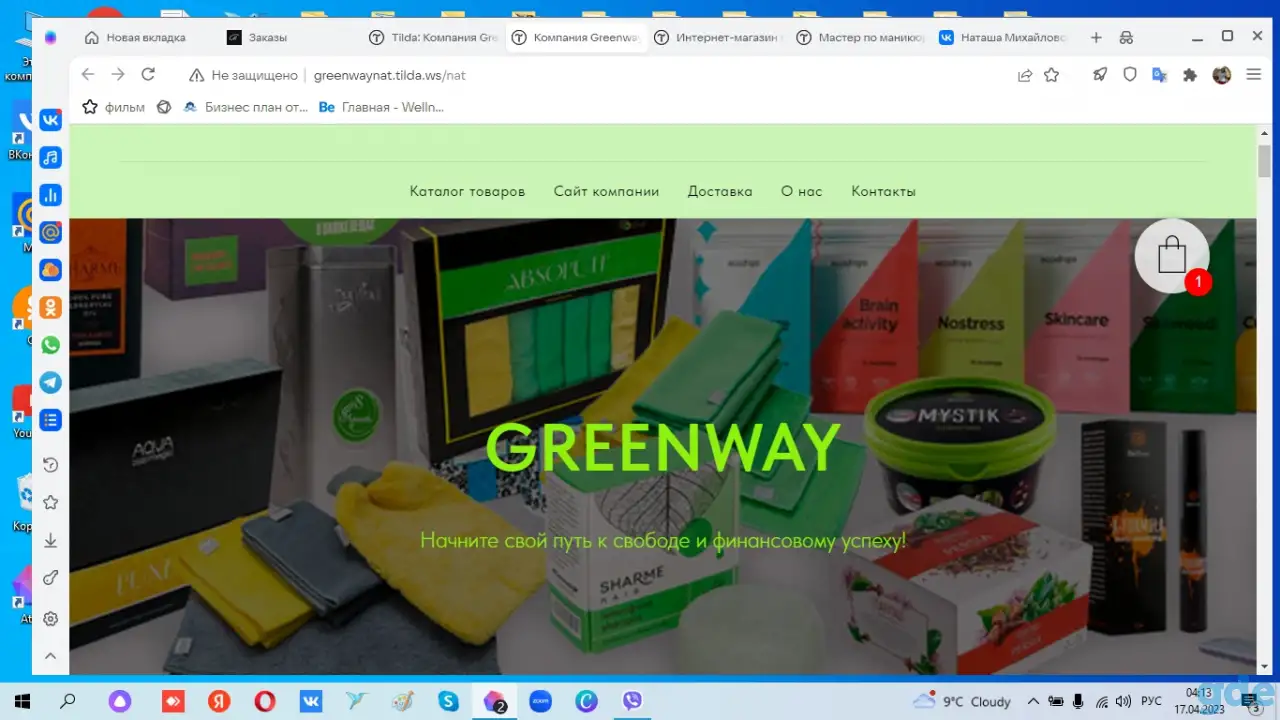Open 'Каталог товаров' menu item

(467, 191)
